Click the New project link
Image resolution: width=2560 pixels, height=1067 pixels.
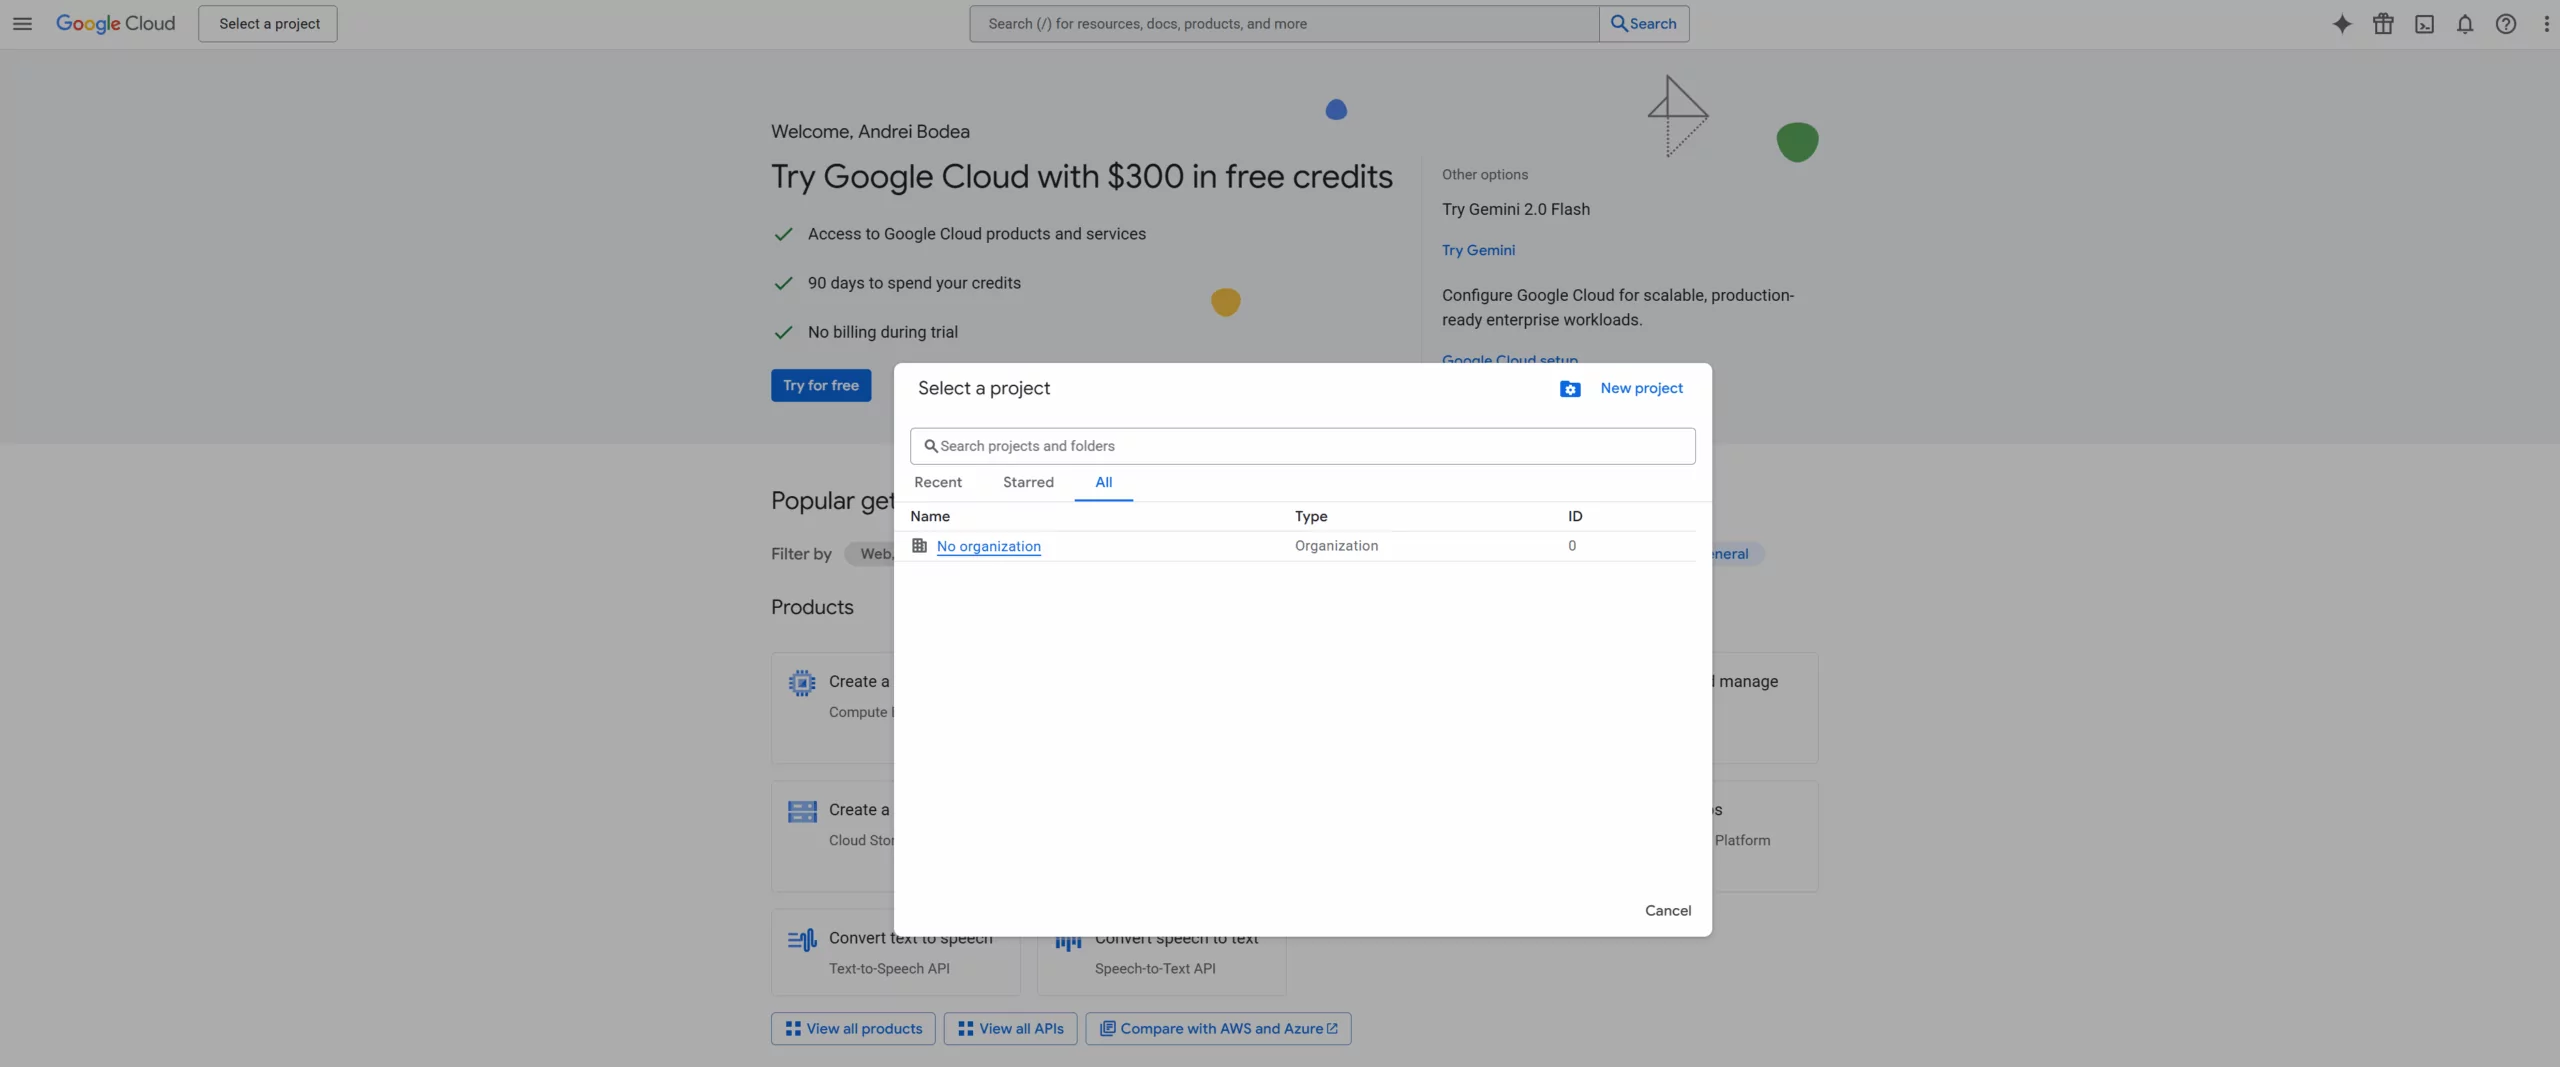[1641, 388]
